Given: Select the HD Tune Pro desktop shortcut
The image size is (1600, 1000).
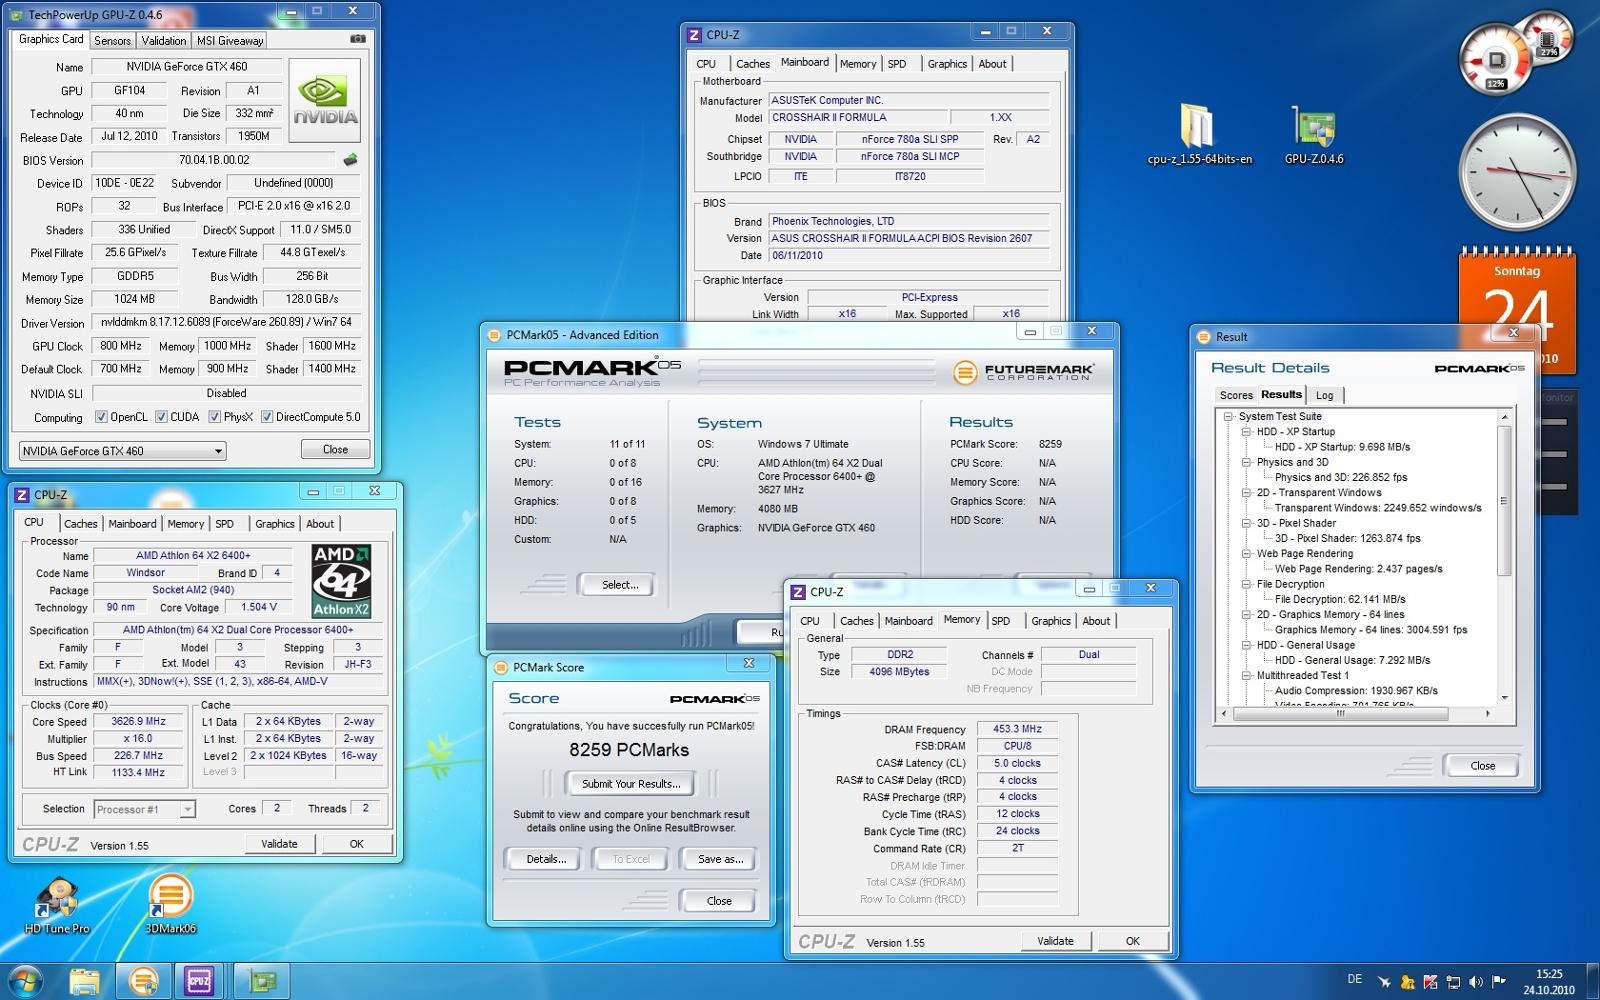Looking at the screenshot, I should click(57, 906).
